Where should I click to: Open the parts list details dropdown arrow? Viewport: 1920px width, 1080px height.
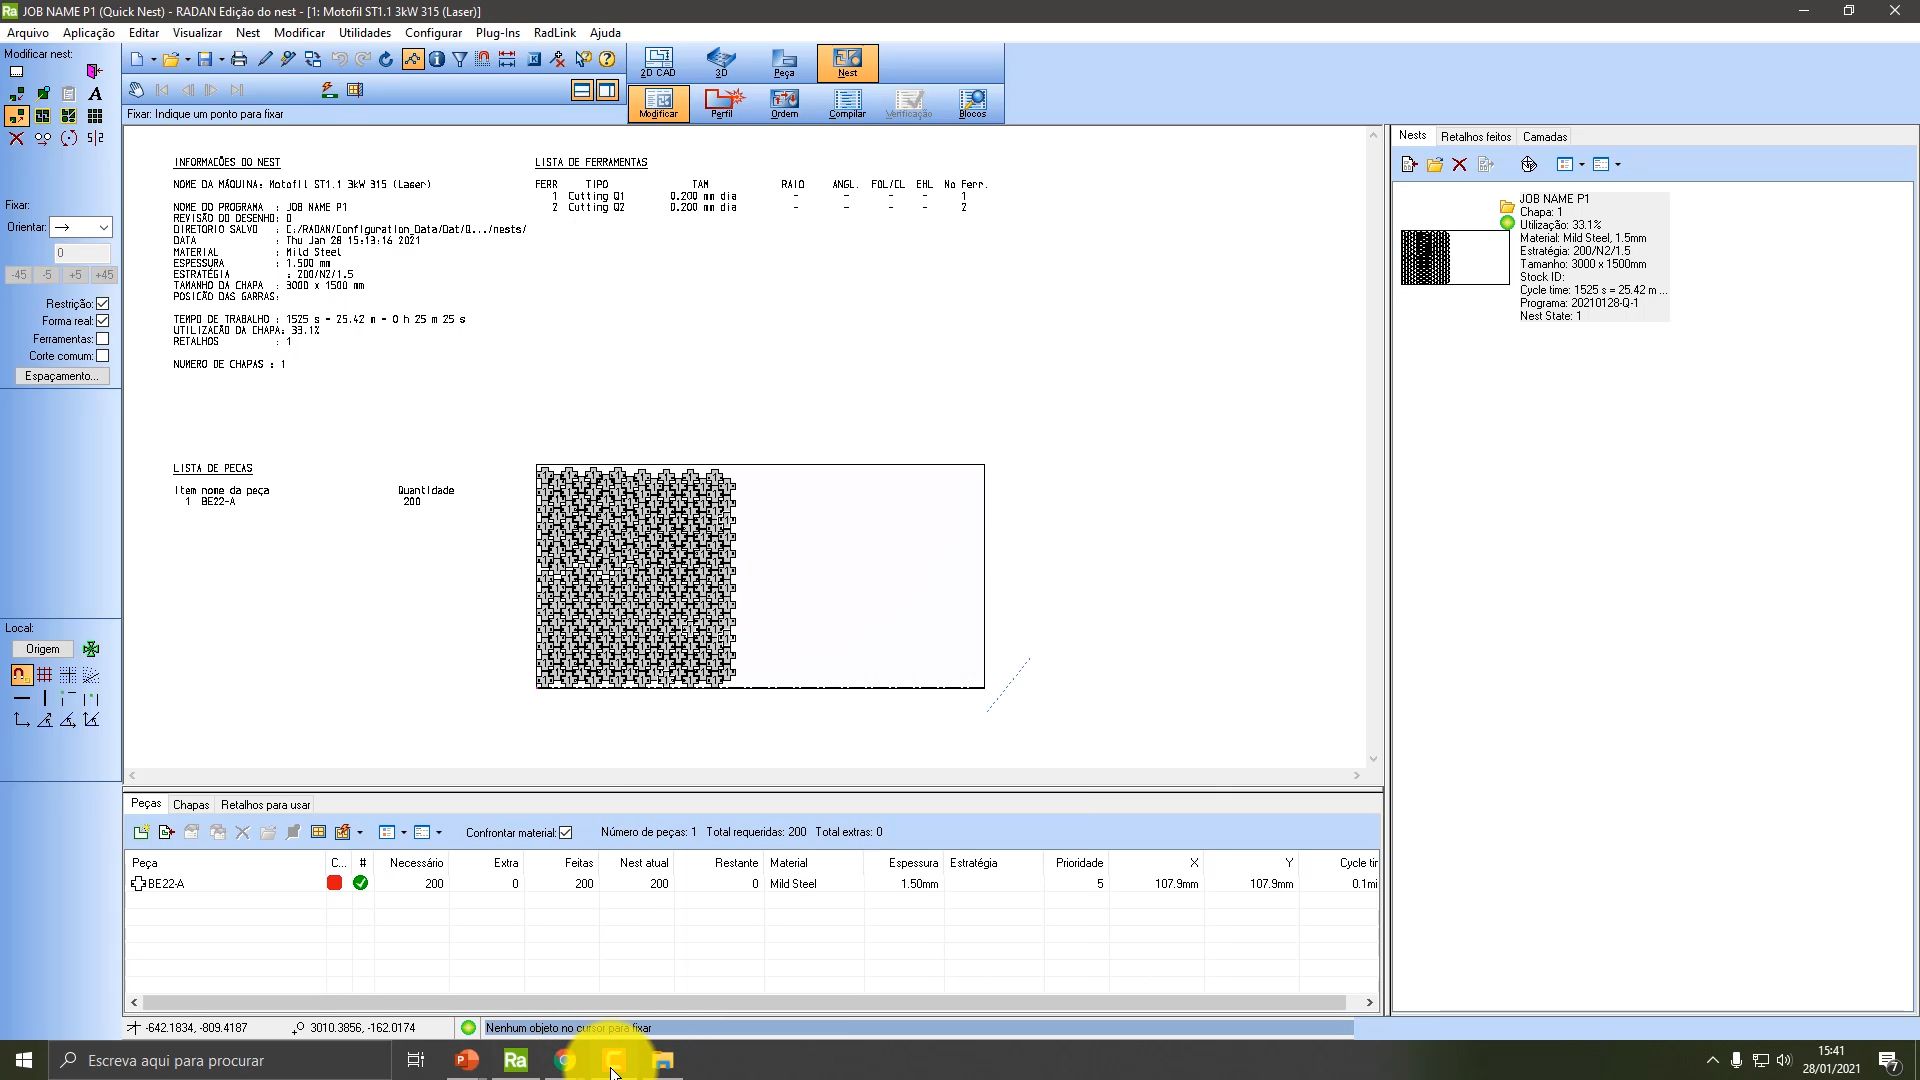439,832
